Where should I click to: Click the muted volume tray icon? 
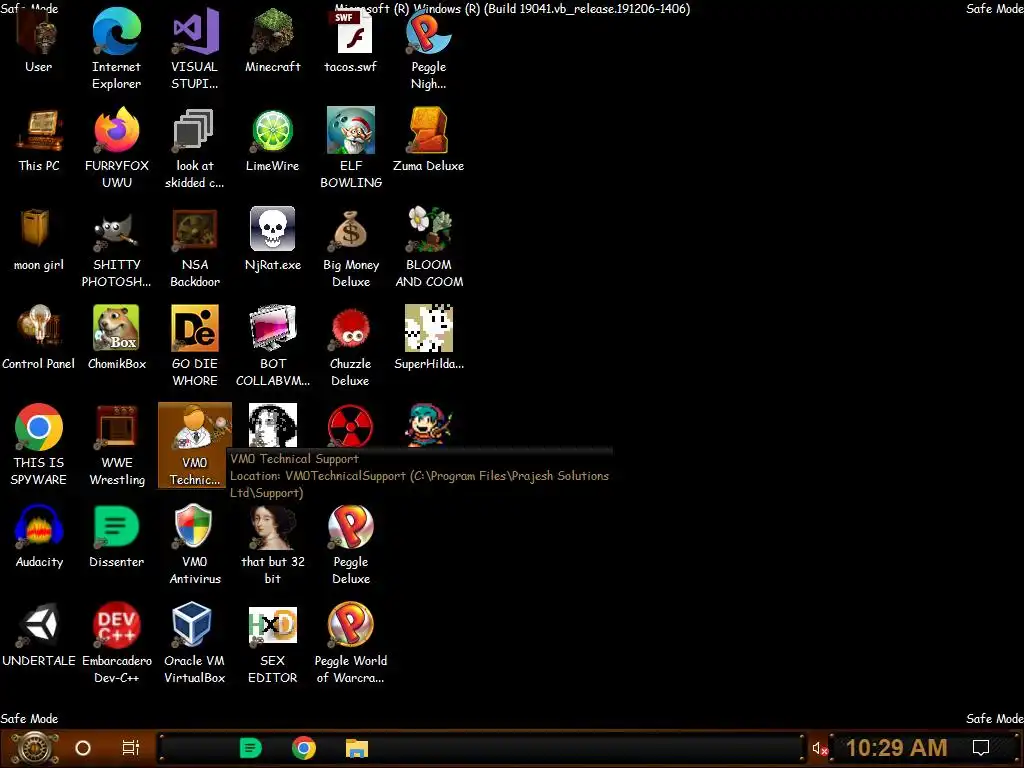pos(820,749)
